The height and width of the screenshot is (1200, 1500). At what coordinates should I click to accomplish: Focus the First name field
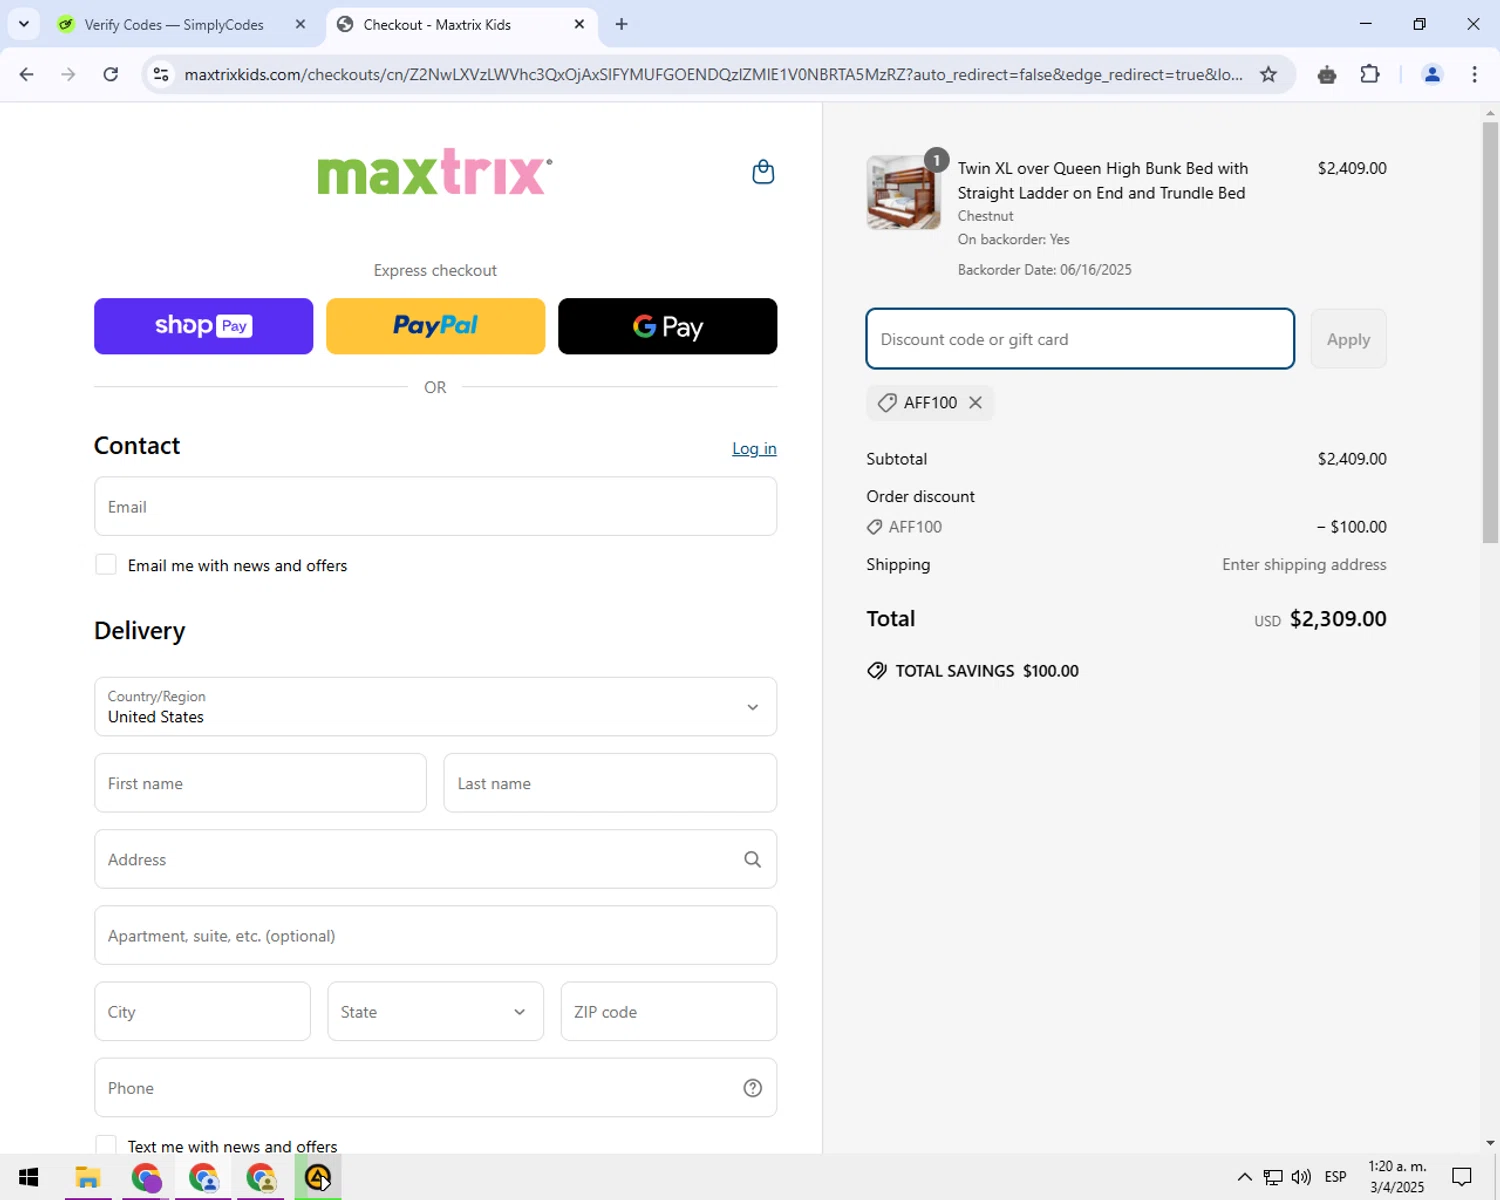coord(260,783)
